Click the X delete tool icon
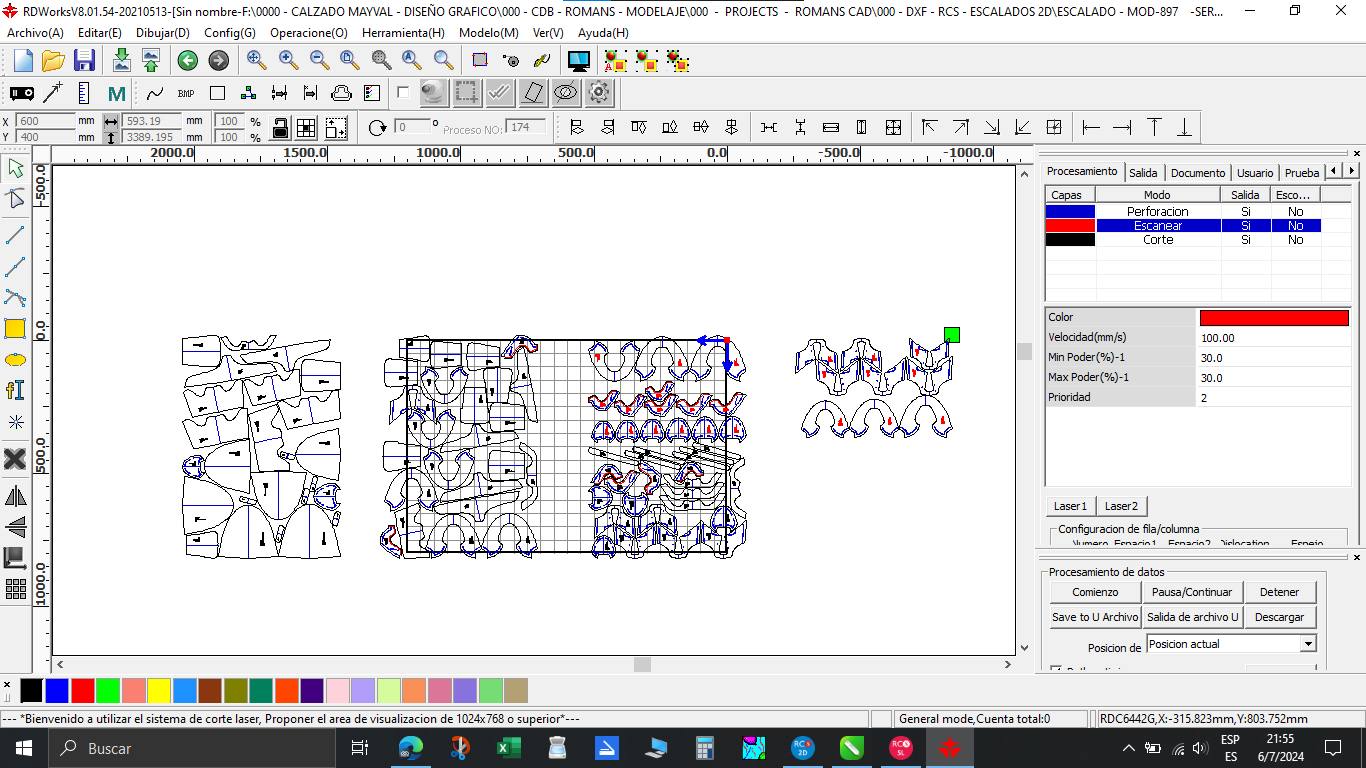Image resolution: width=1366 pixels, height=768 pixels. [x=15, y=459]
